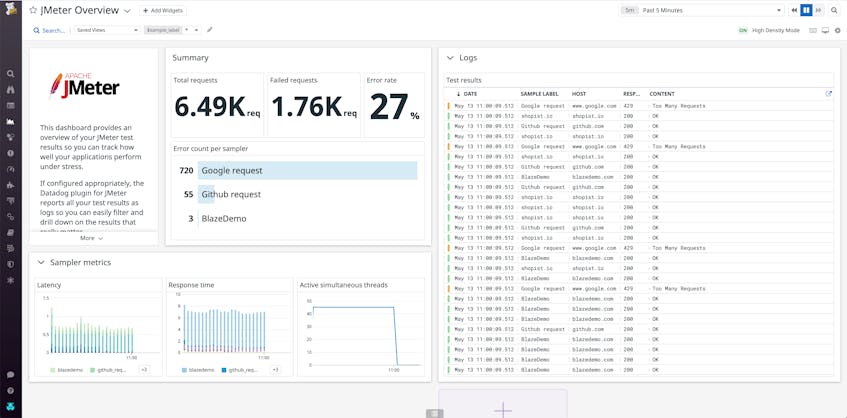847x418 pixels.
Task: Sort logs by DATE column
Action: pos(467,94)
